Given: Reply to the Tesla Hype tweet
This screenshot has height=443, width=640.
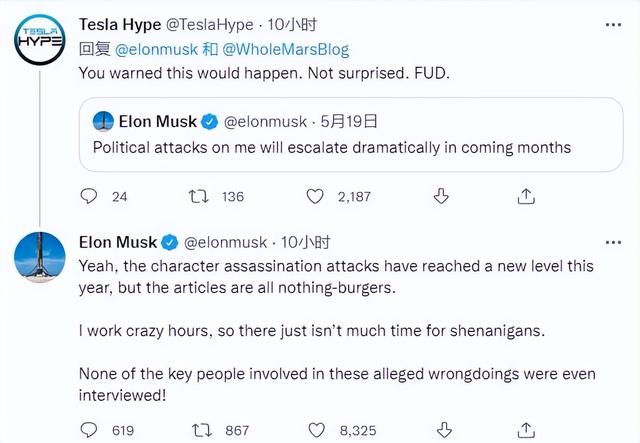Looking at the screenshot, I should tap(88, 197).
